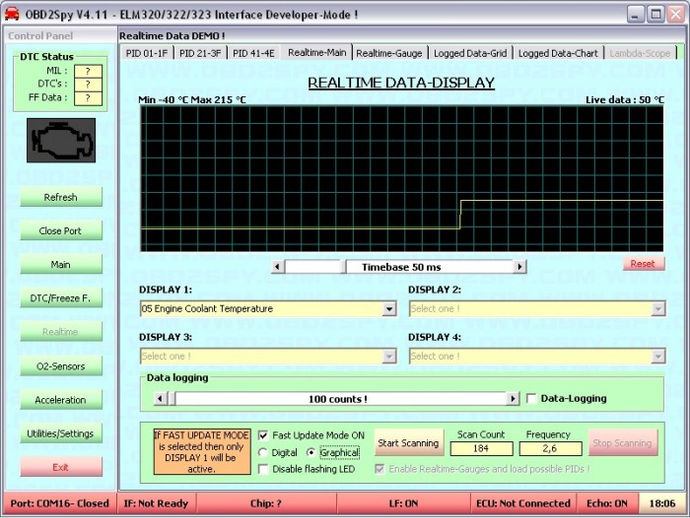This screenshot has height=518, width=690.
Task: Toggle Enable Realtime-Gauges checkbox
Action: [379, 469]
